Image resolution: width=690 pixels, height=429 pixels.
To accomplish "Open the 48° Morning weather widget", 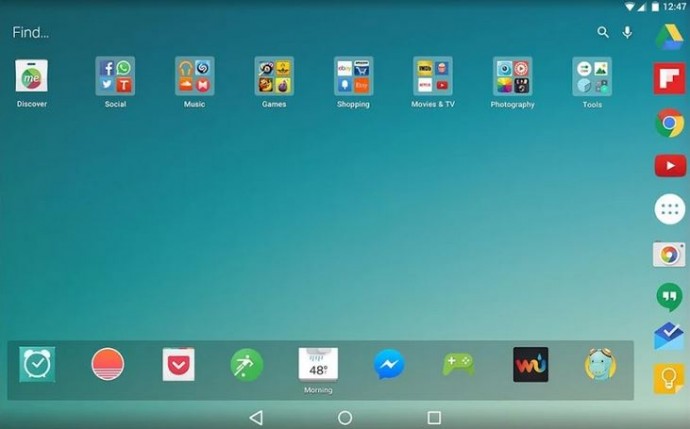I will [x=318, y=365].
